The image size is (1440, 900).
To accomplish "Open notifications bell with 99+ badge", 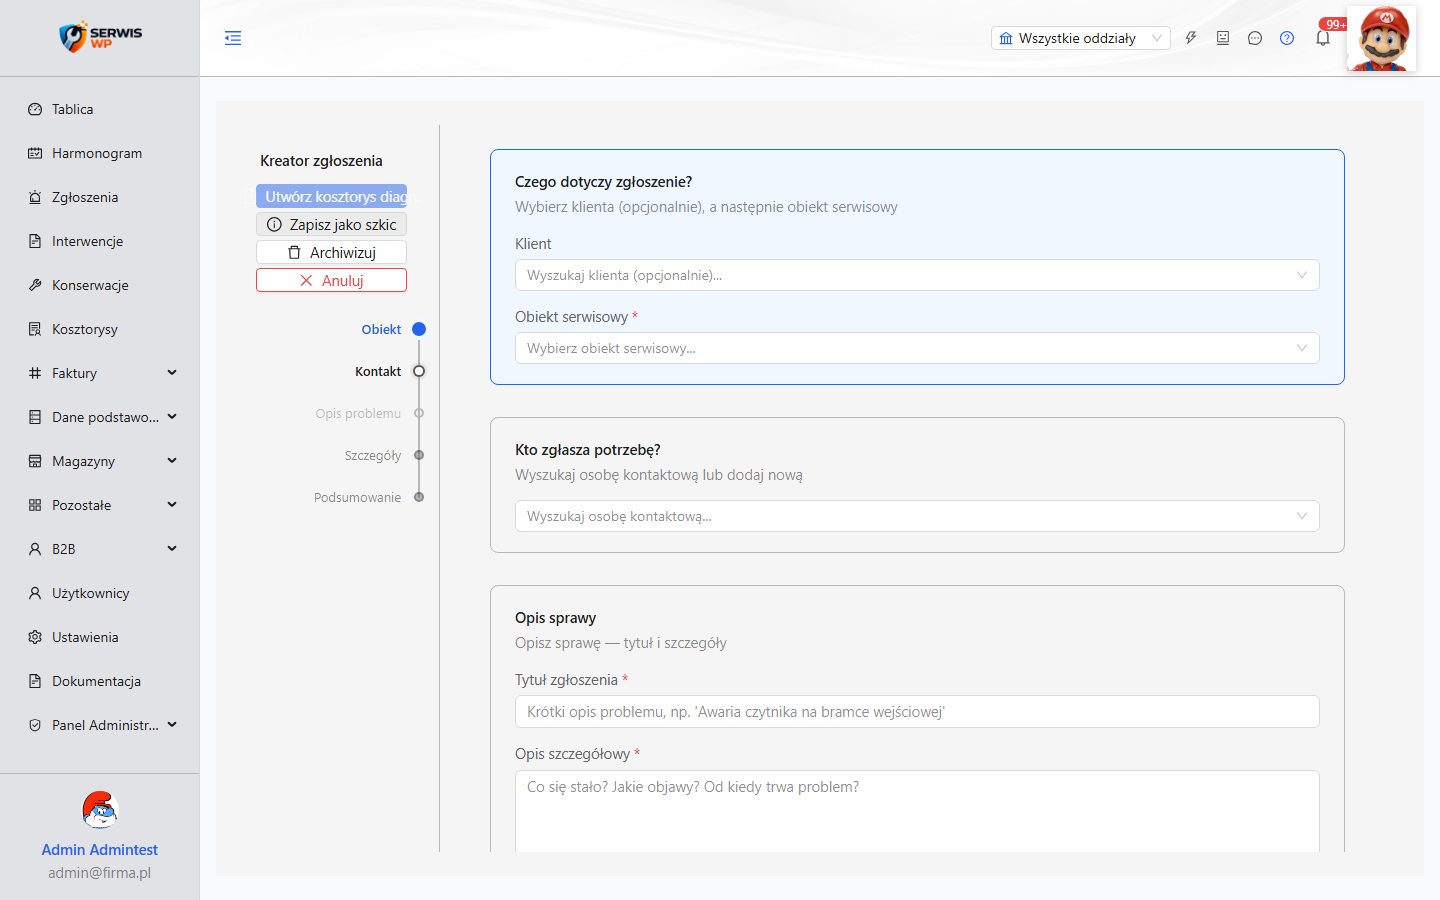I will (1323, 38).
